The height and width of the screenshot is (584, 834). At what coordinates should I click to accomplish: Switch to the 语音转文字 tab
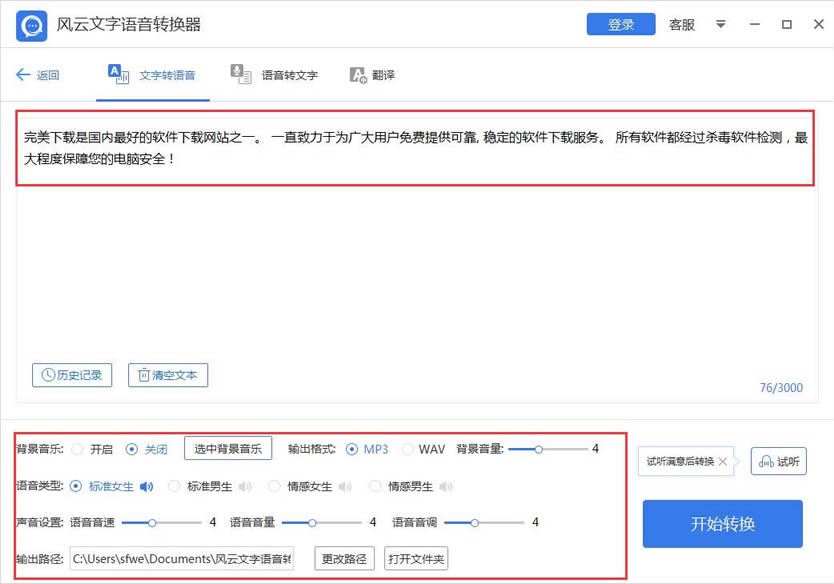[274, 74]
